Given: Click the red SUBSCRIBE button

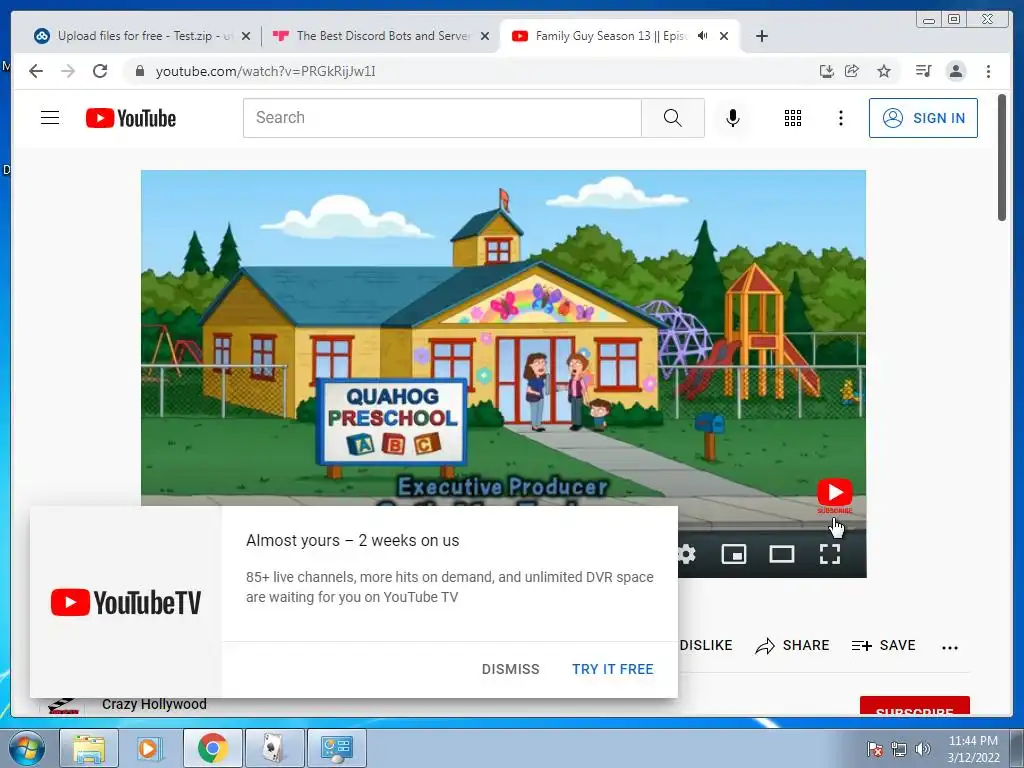Looking at the screenshot, I should tap(914, 707).
